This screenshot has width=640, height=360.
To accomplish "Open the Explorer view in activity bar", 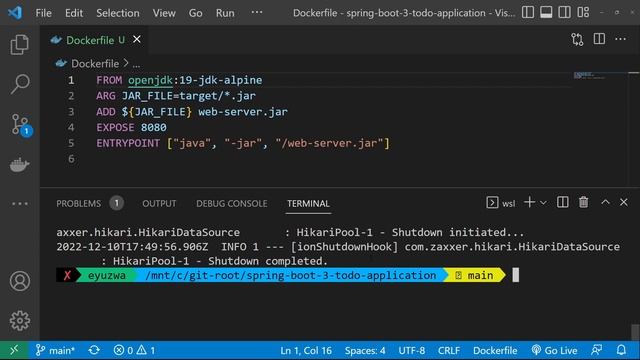I will (20, 44).
